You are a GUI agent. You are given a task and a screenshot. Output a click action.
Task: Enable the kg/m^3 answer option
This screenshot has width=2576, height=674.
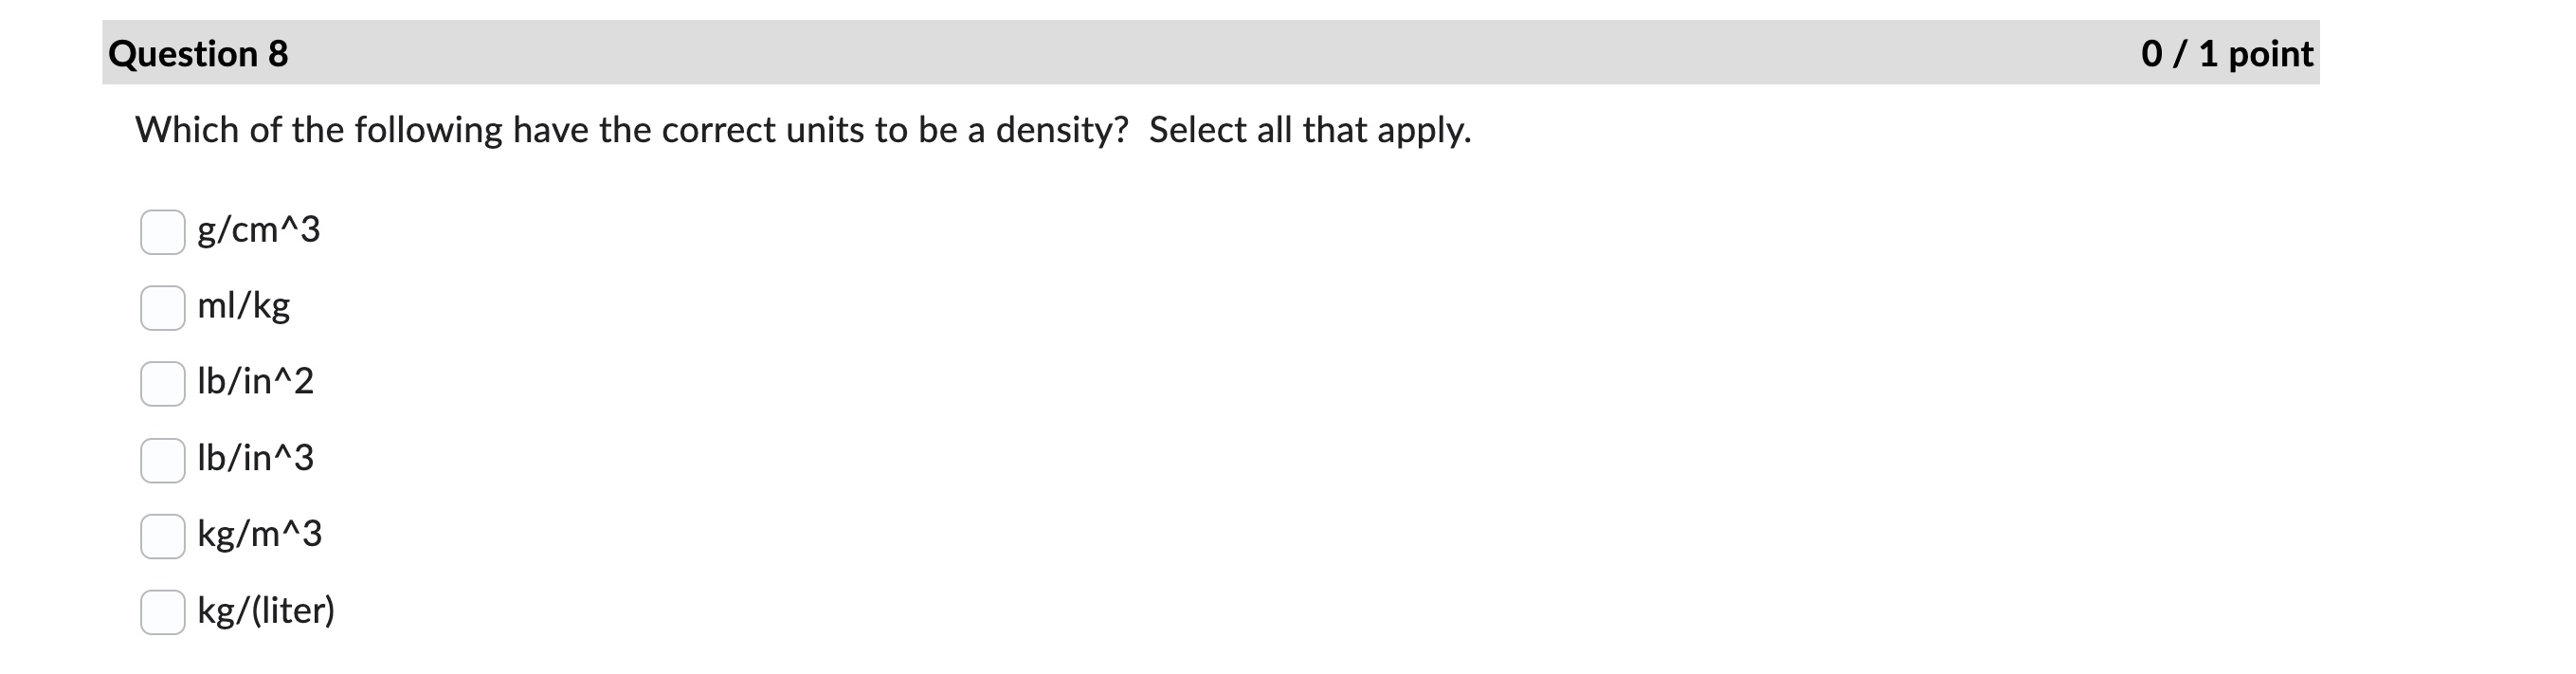[163, 534]
